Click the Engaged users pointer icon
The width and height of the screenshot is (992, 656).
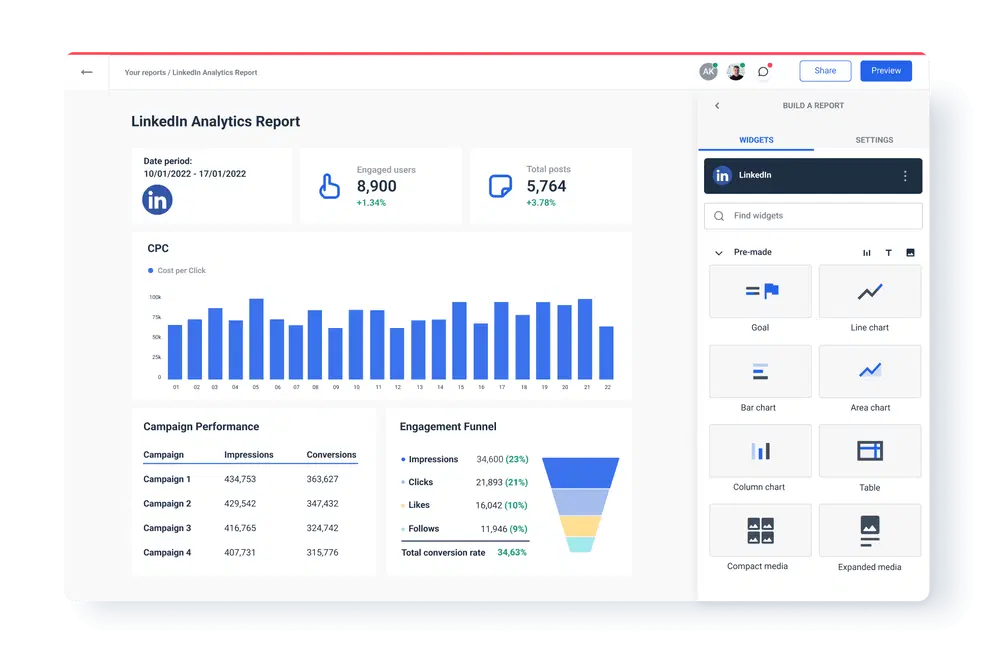pyautogui.click(x=329, y=186)
